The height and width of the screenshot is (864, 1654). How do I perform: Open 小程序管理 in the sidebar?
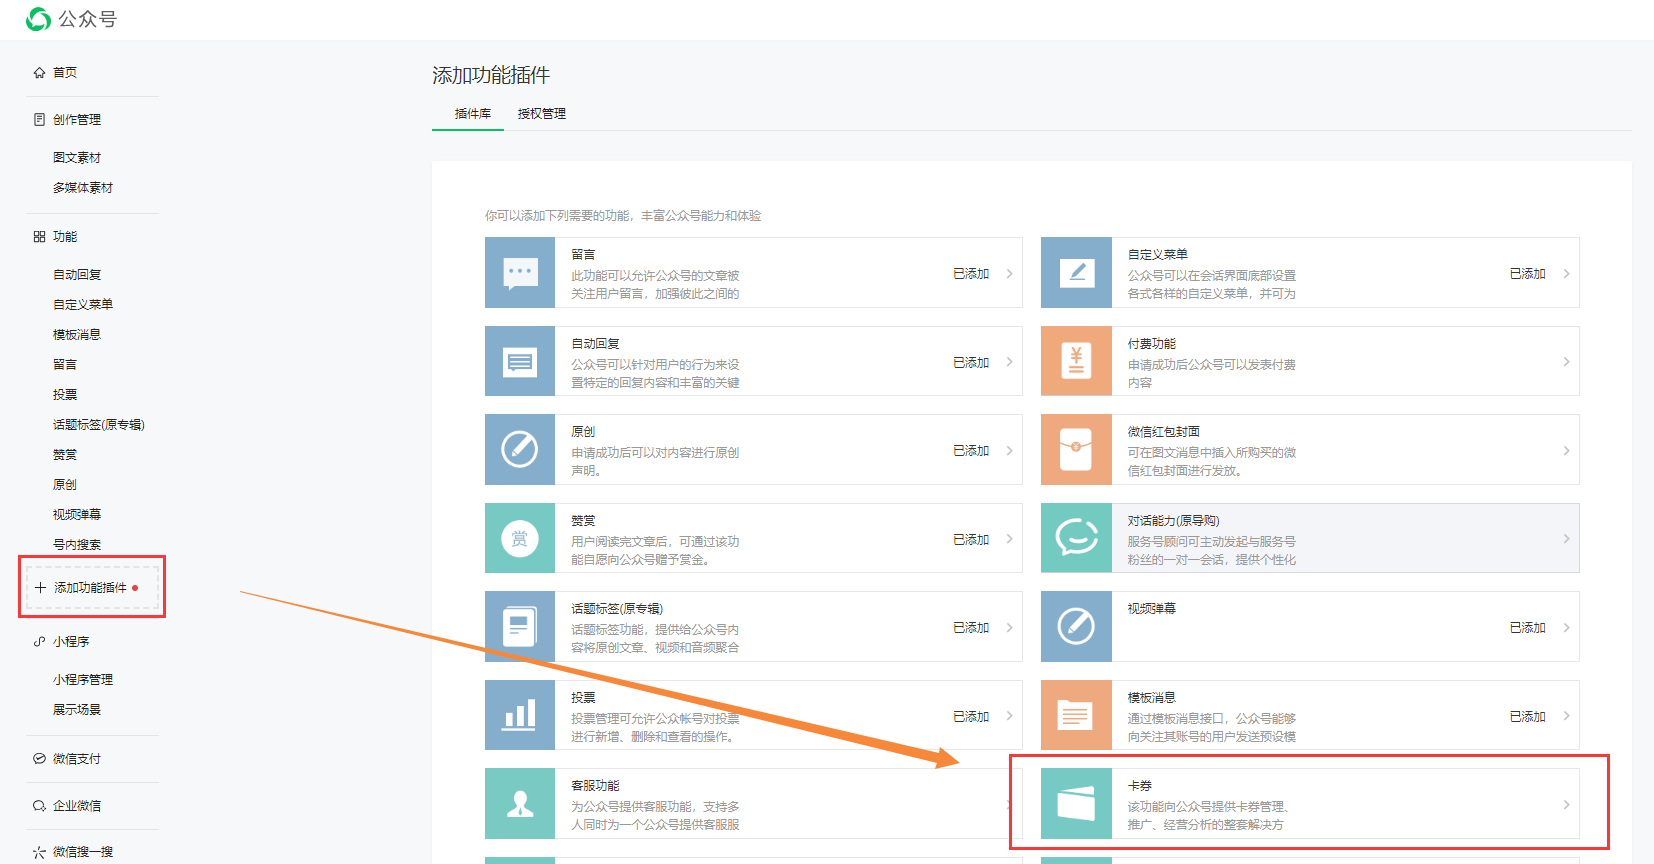(x=83, y=680)
